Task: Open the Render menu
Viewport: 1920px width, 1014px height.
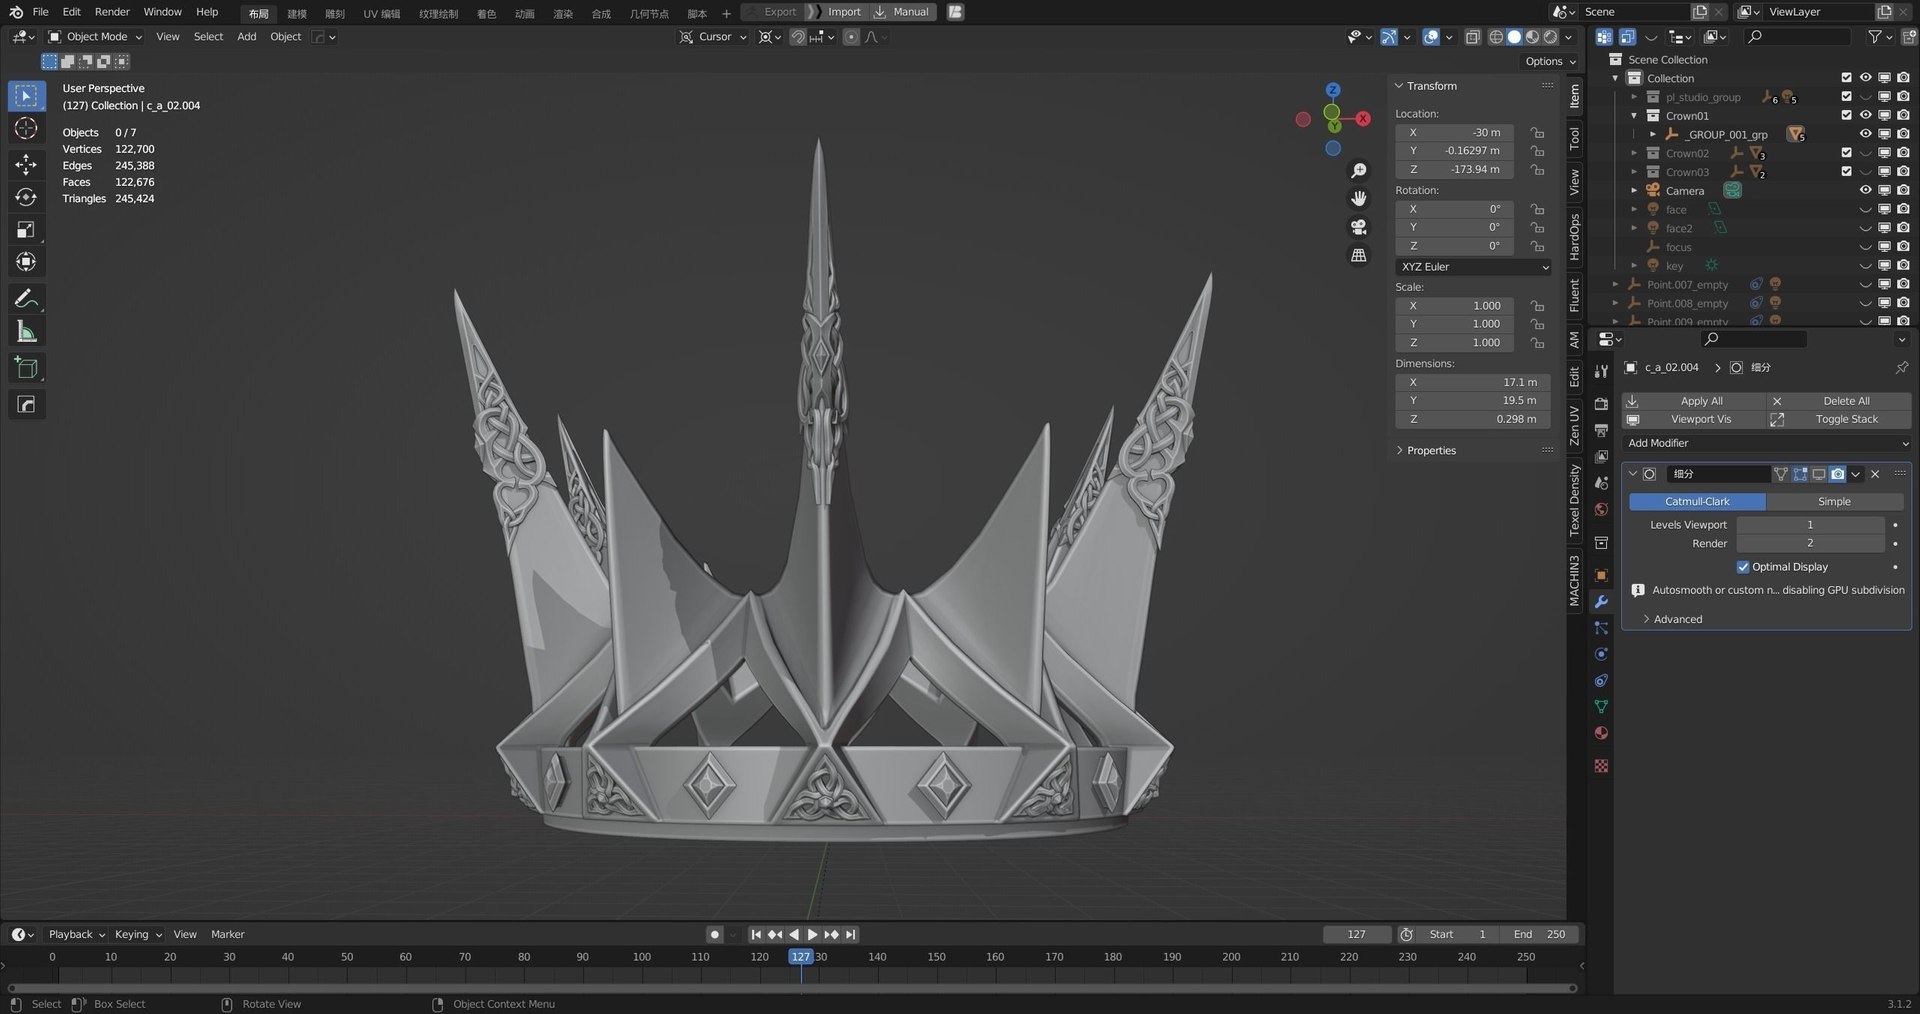Action: pyautogui.click(x=112, y=12)
